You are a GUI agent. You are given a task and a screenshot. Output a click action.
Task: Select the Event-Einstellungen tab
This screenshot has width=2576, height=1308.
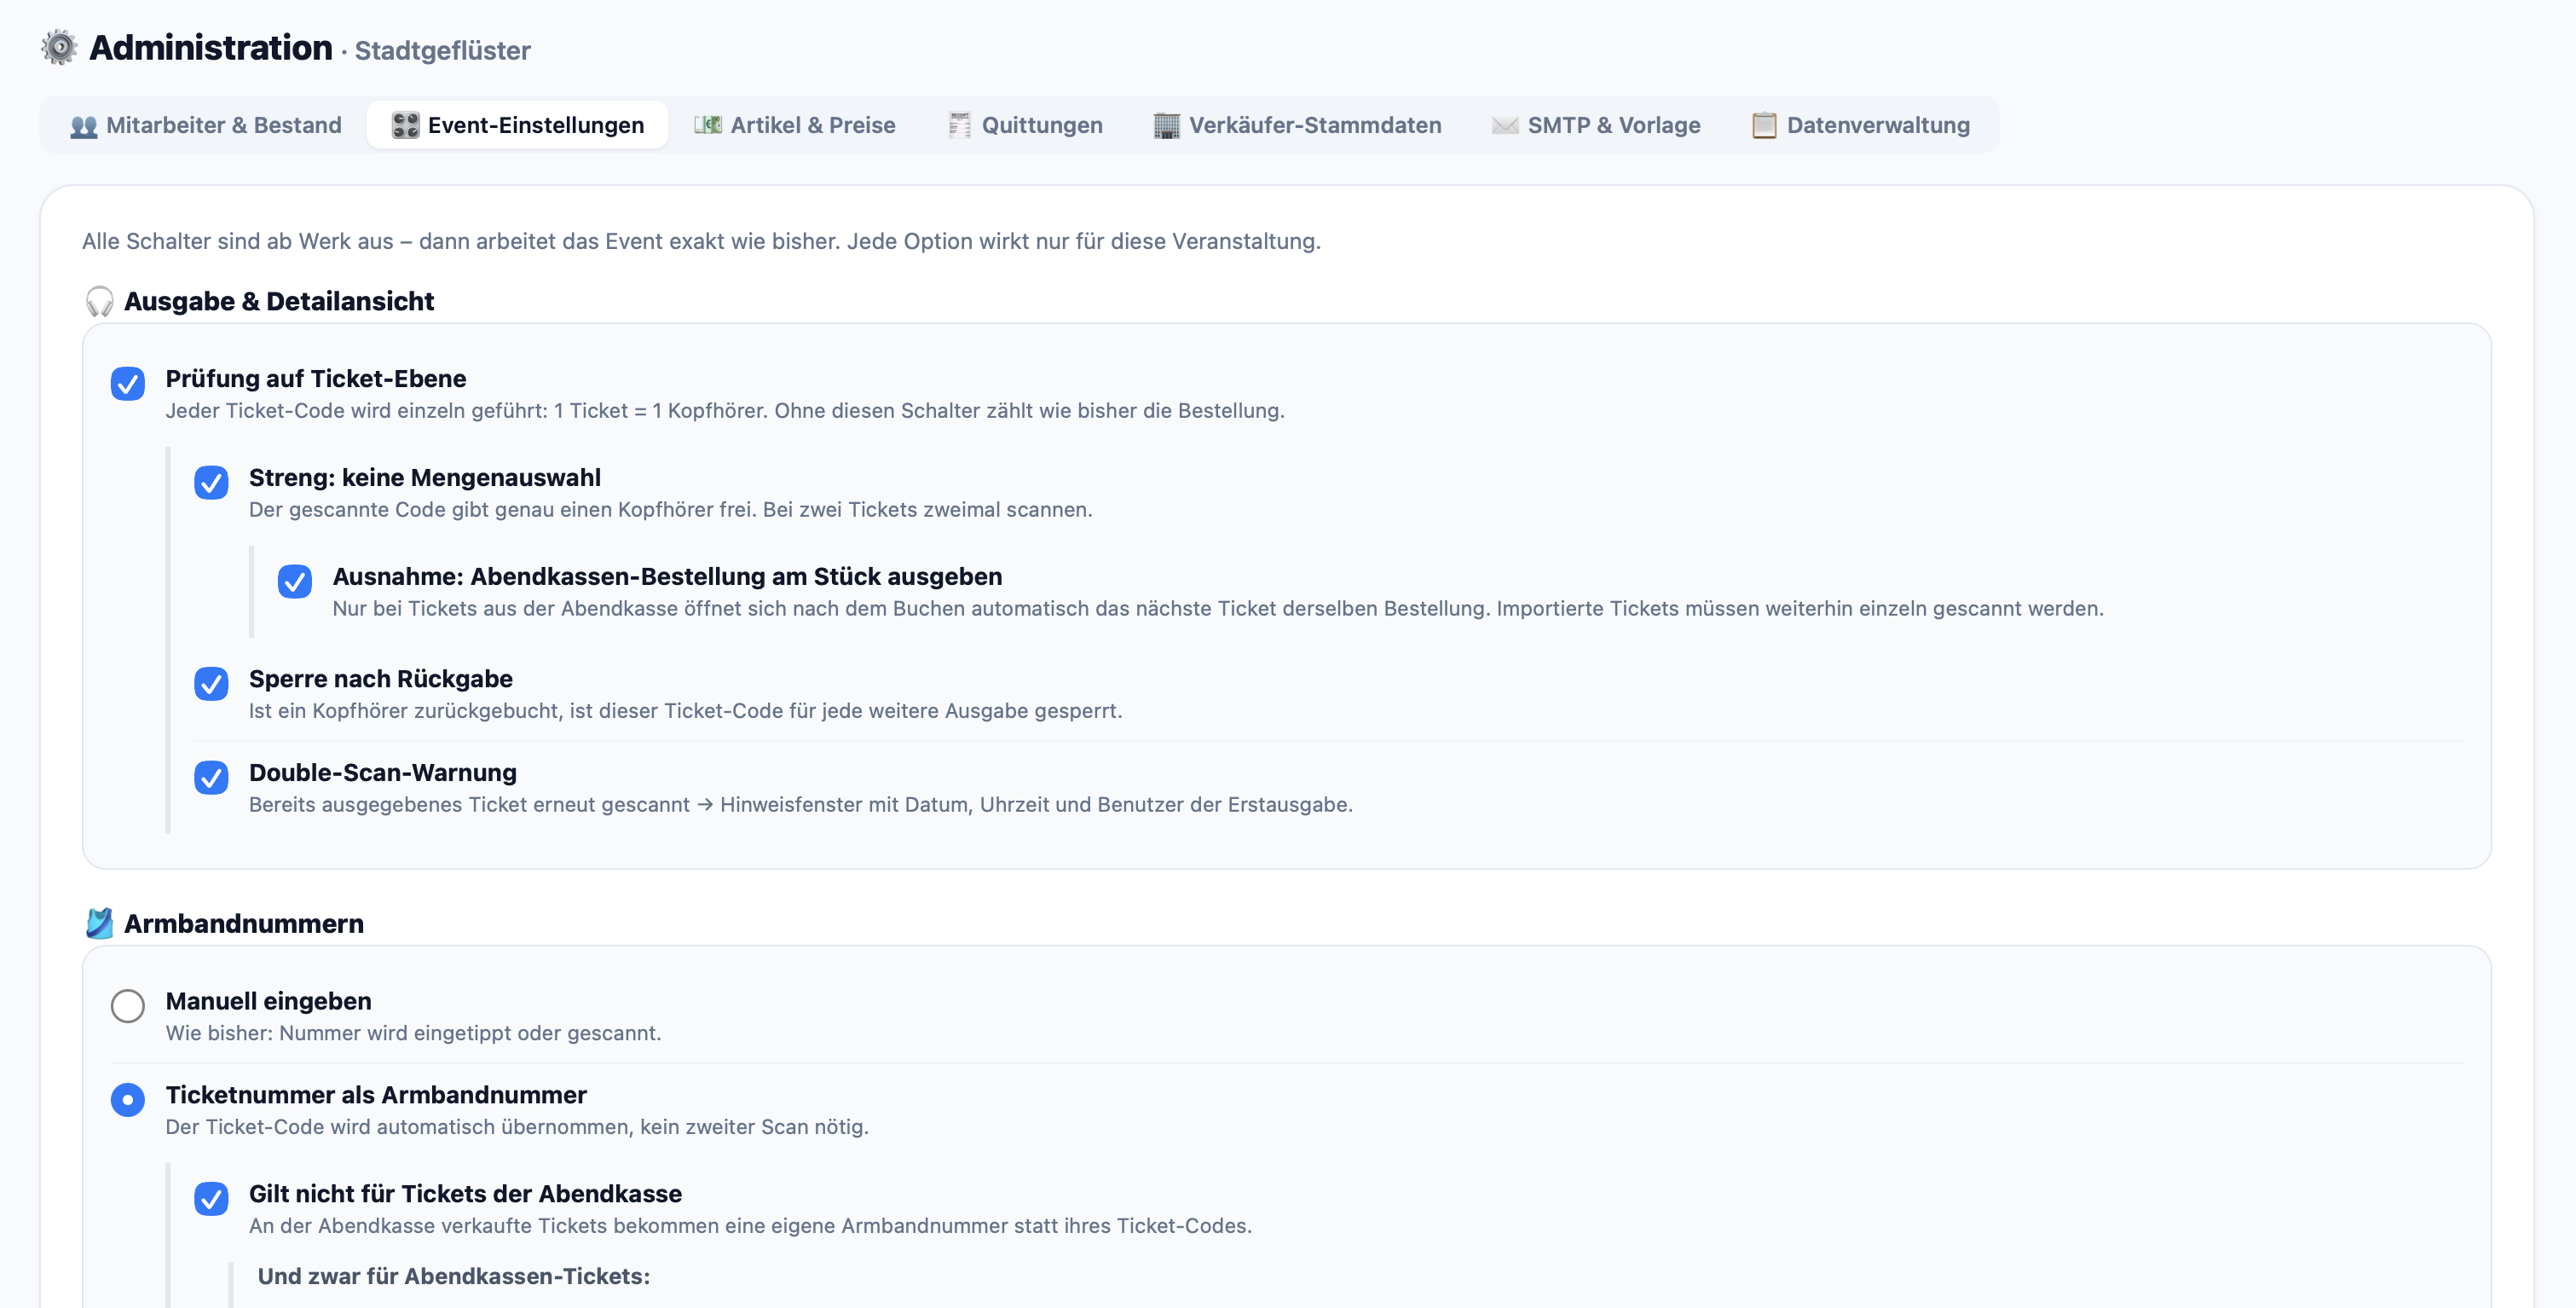[518, 125]
